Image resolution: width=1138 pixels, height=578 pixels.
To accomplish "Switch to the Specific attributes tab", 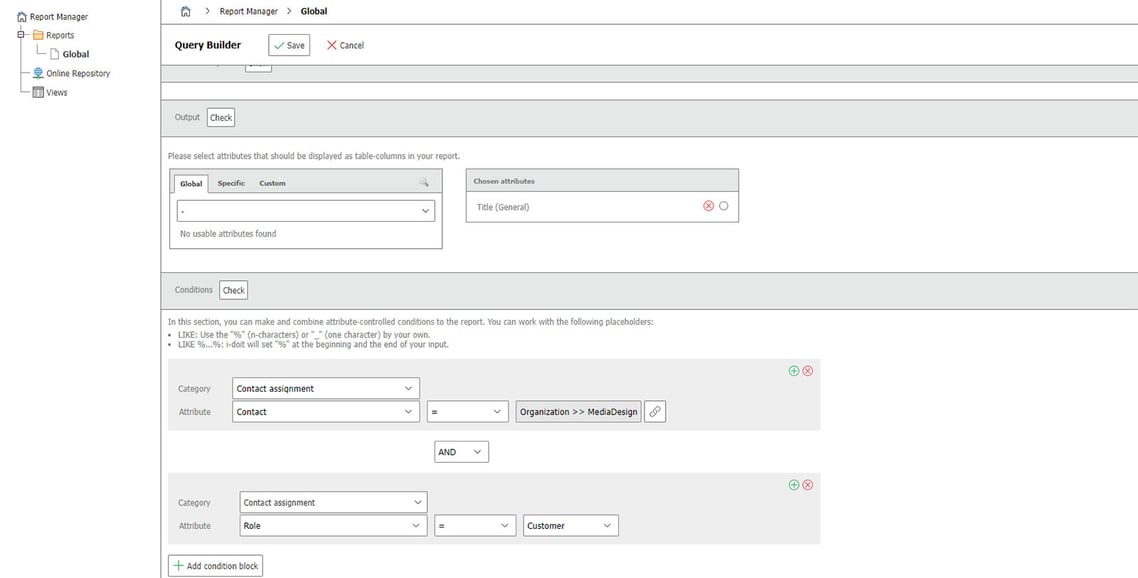I will [x=231, y=183].
